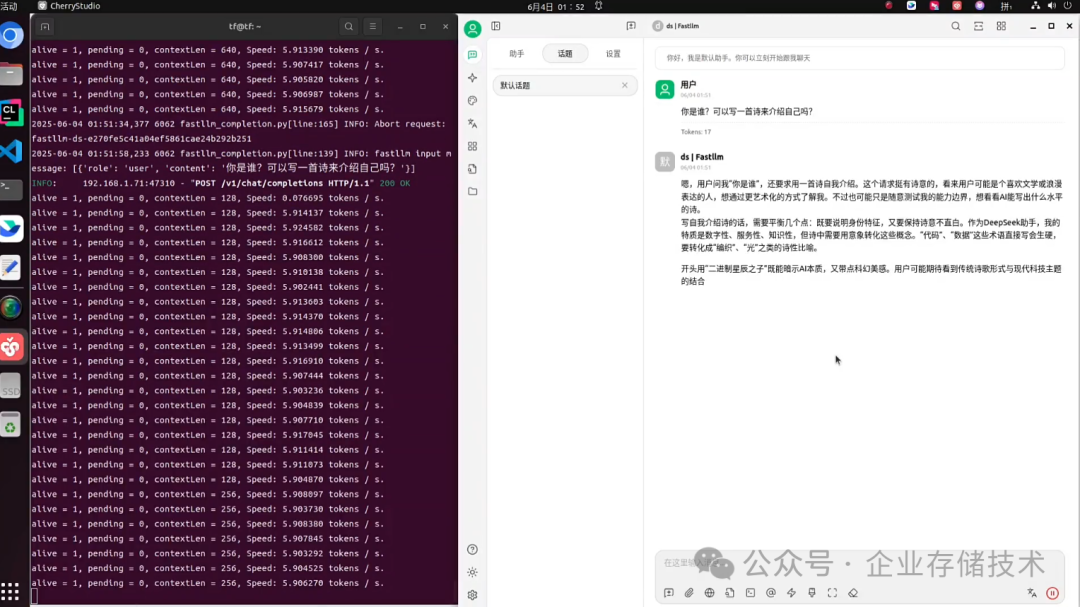Click the grey ds | Fastllm message avatar
1080x607 pixels.
click(x=665, y=161)
